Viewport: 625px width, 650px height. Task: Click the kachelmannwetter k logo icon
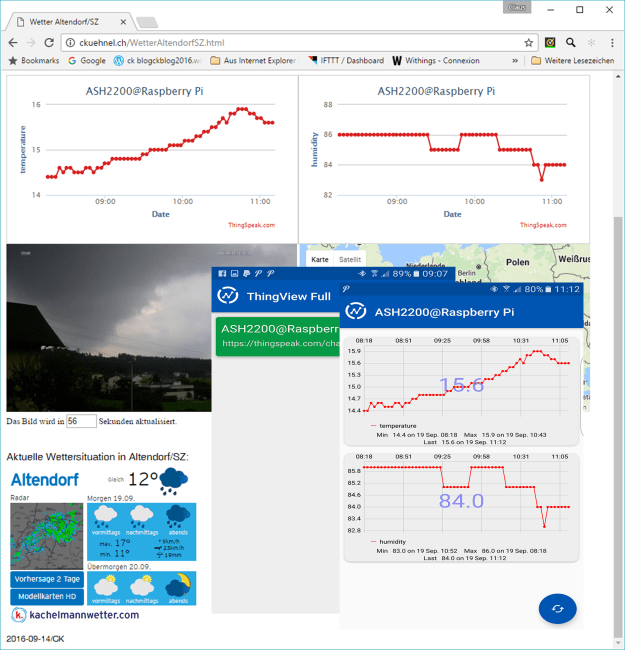18,615
